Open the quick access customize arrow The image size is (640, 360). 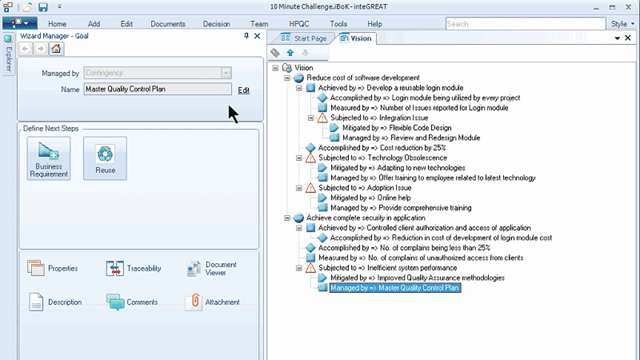(60, 7)
